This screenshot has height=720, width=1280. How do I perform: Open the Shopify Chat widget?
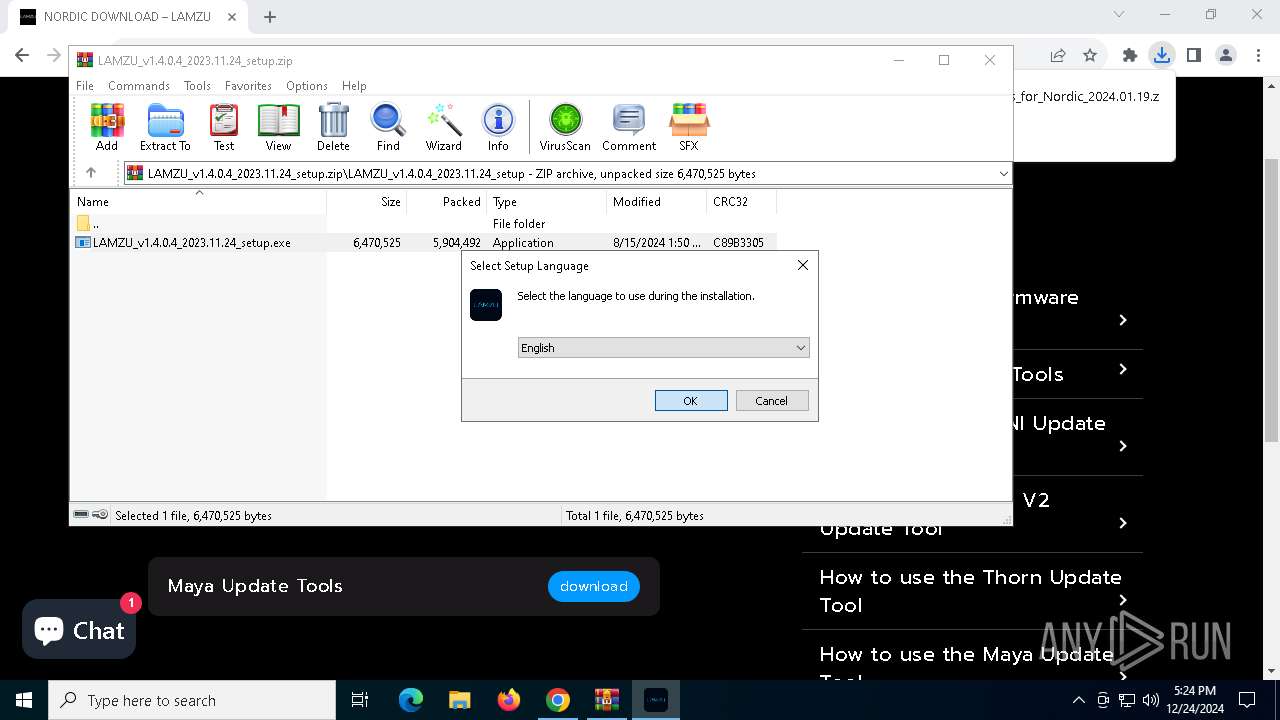click(79, 630)
